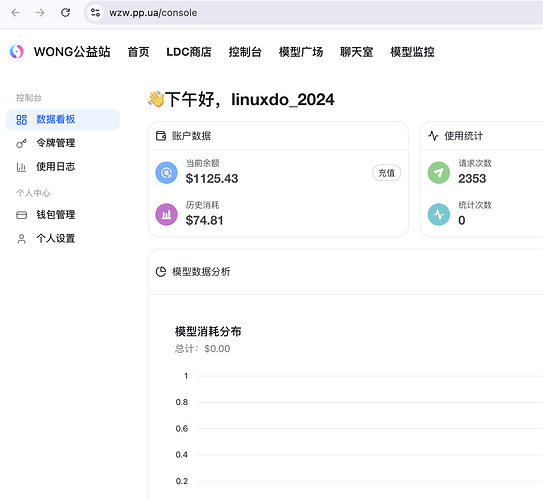Reload the page with the refresh icon
The image size is (543, 500).
tap(65, 13)
